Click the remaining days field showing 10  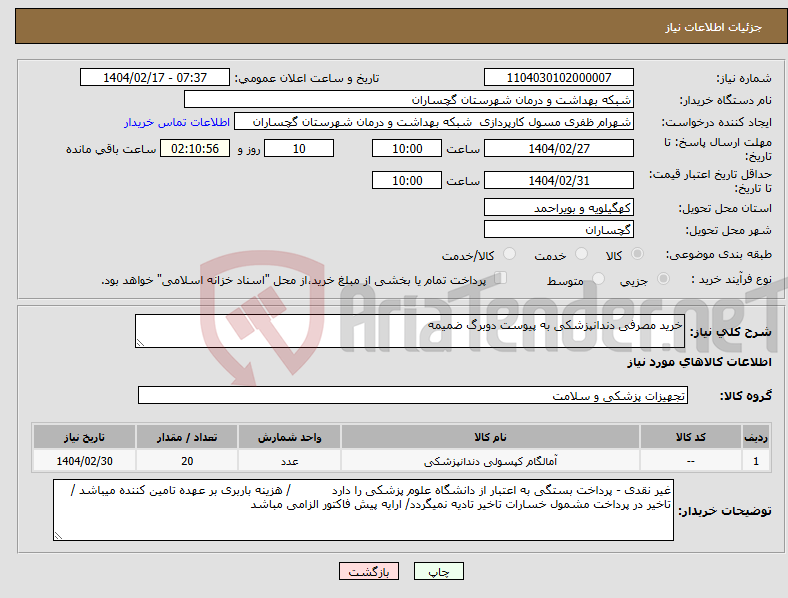(299, 149)
